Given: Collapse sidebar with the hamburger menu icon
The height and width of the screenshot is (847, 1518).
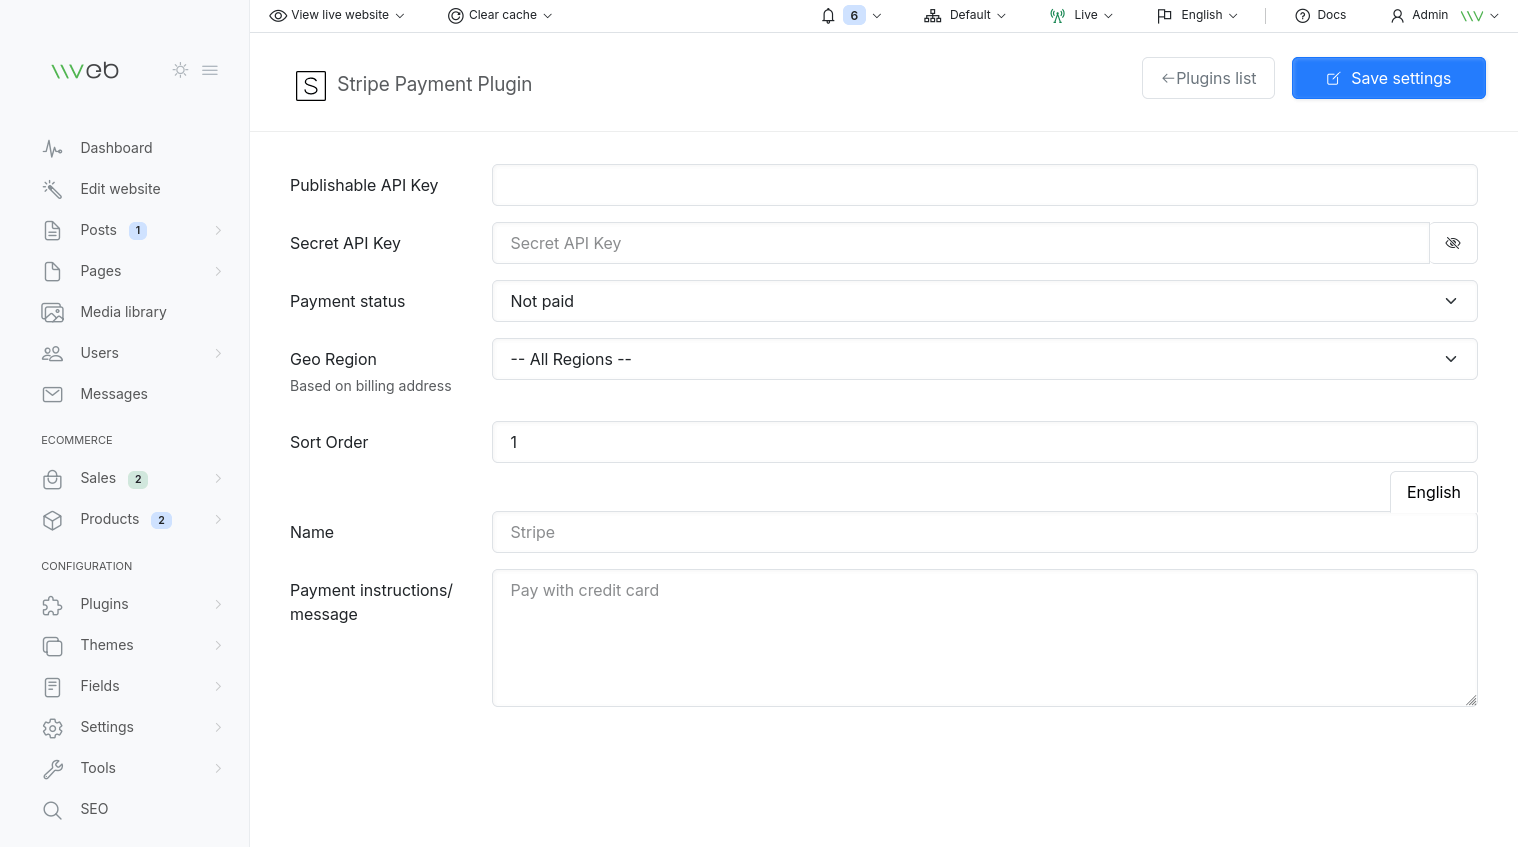Looking at the screenshot, I should click(x=210, y=70).
